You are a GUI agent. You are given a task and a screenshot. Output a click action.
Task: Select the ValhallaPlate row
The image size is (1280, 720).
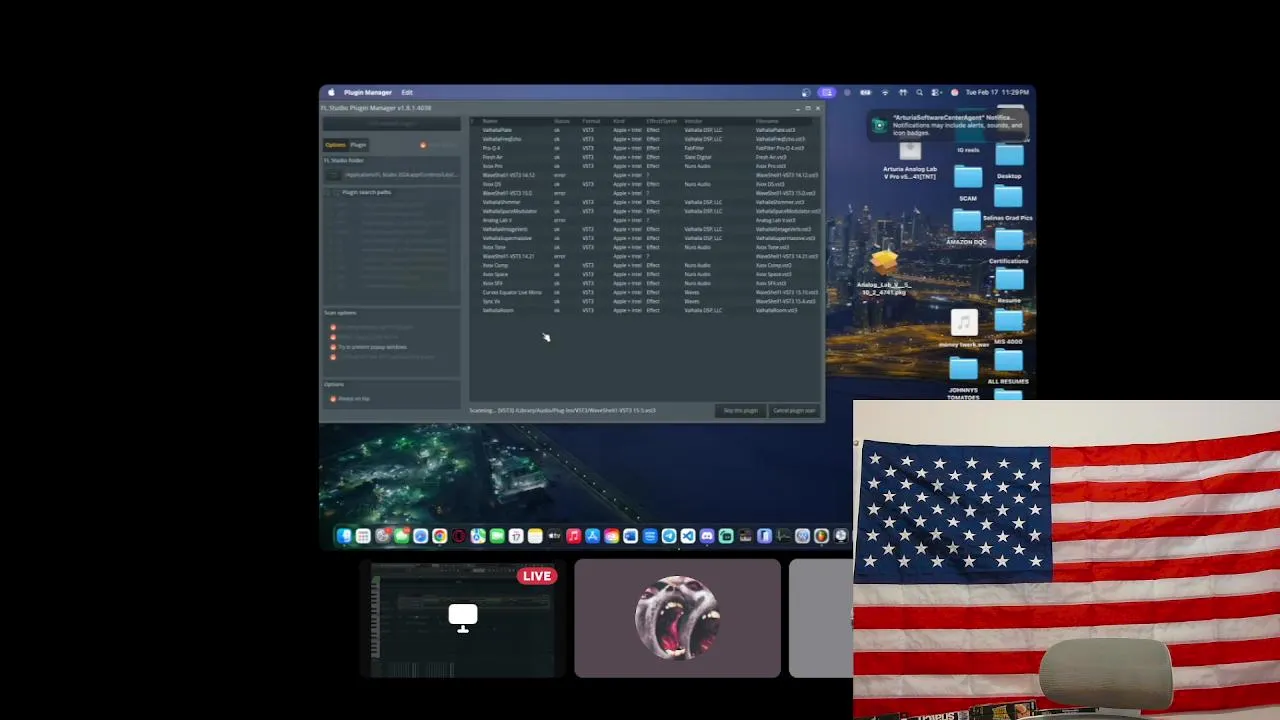pos(645,130)
